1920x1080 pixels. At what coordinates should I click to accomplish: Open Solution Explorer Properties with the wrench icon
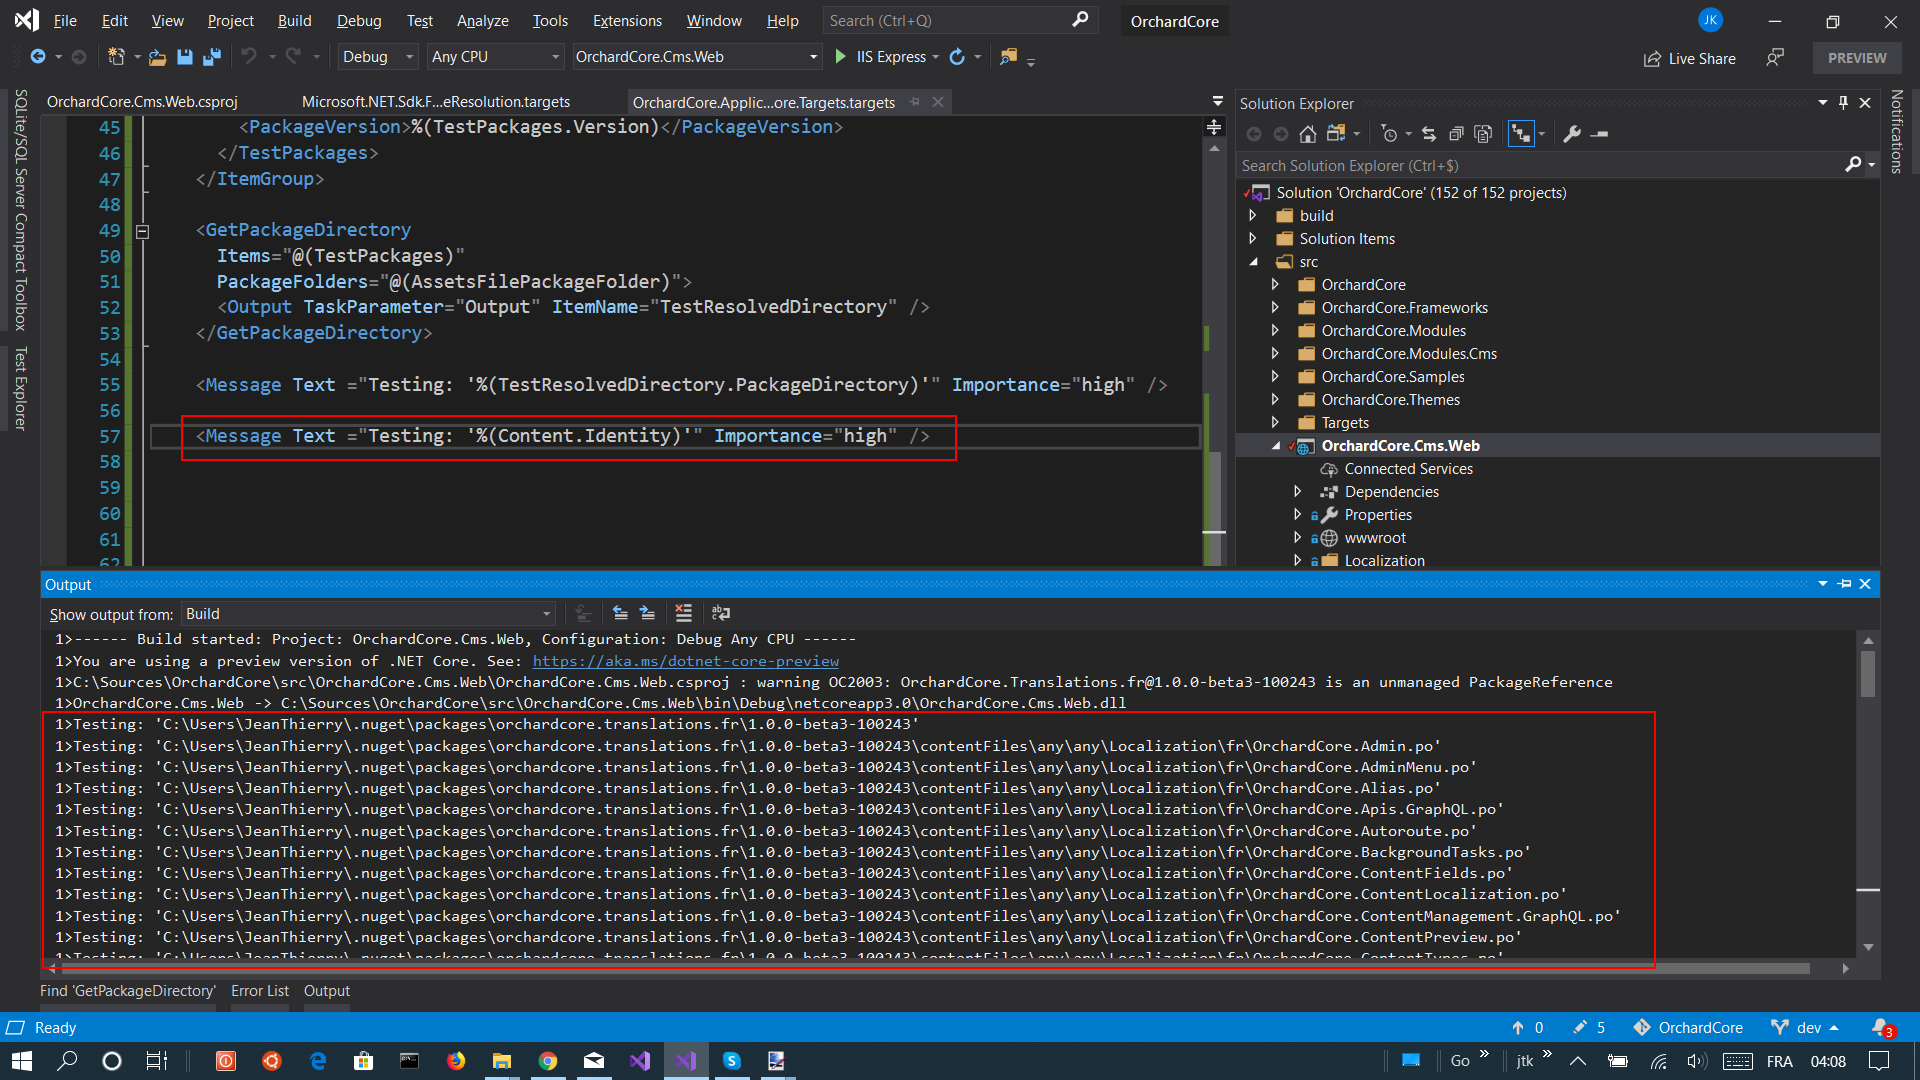click(1572, 133)
